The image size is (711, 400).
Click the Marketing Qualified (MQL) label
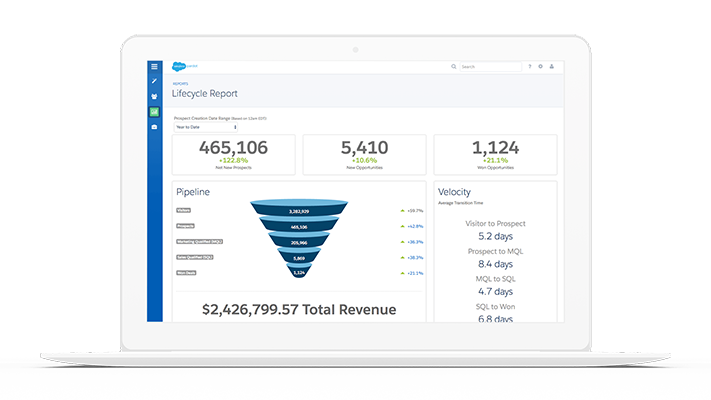point(199,241)
